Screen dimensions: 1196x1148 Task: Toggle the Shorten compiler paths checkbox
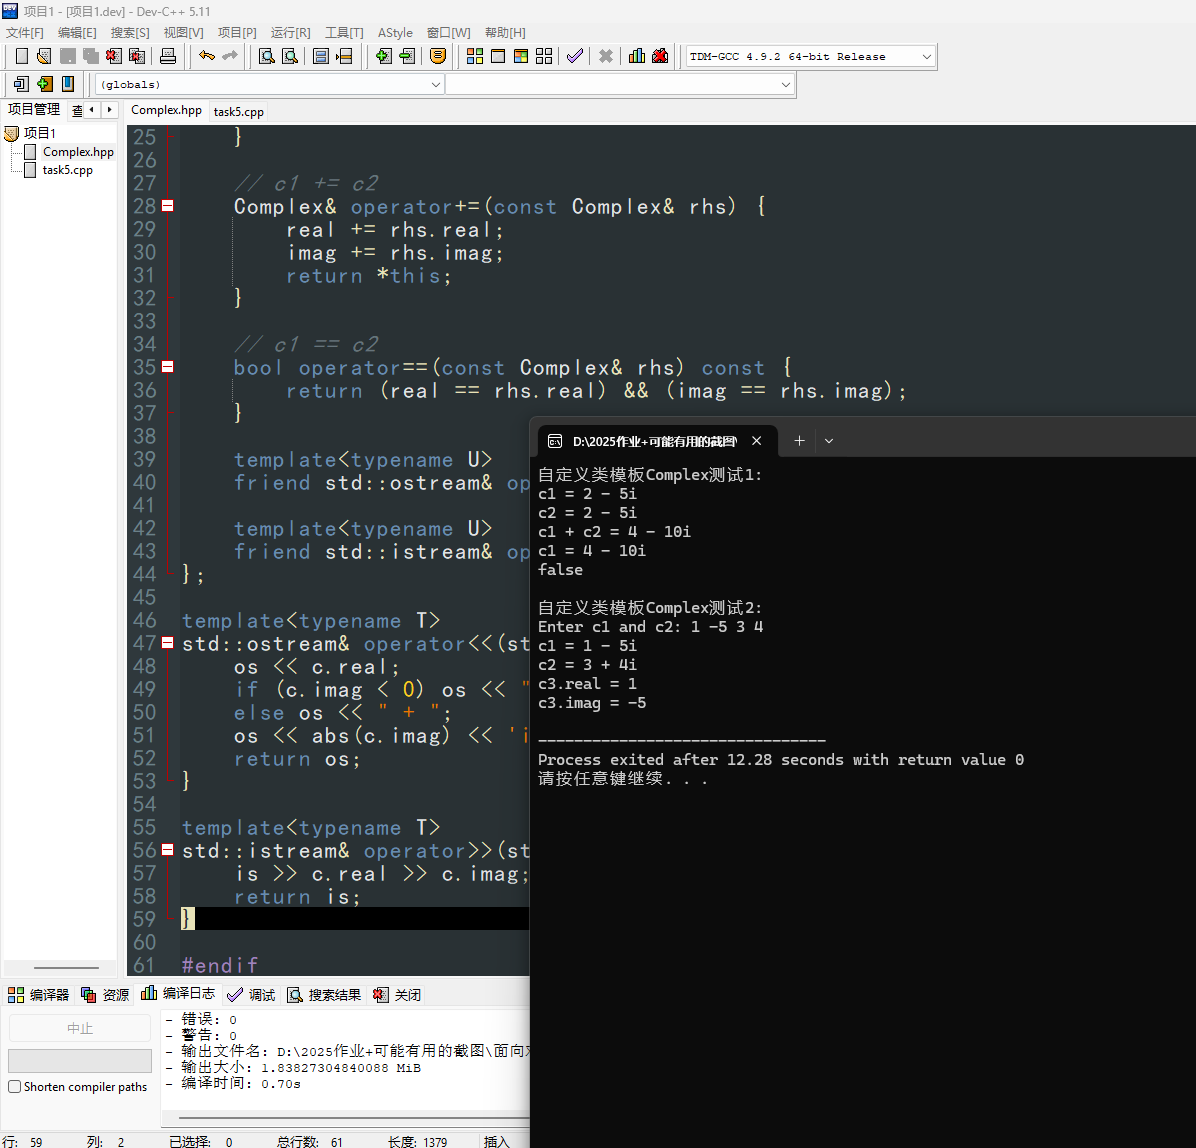click(x=14, y=1086)
